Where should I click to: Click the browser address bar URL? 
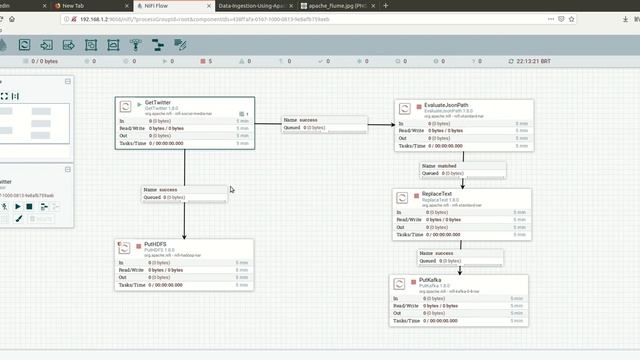pyautogui.click(x=204, y=19)
